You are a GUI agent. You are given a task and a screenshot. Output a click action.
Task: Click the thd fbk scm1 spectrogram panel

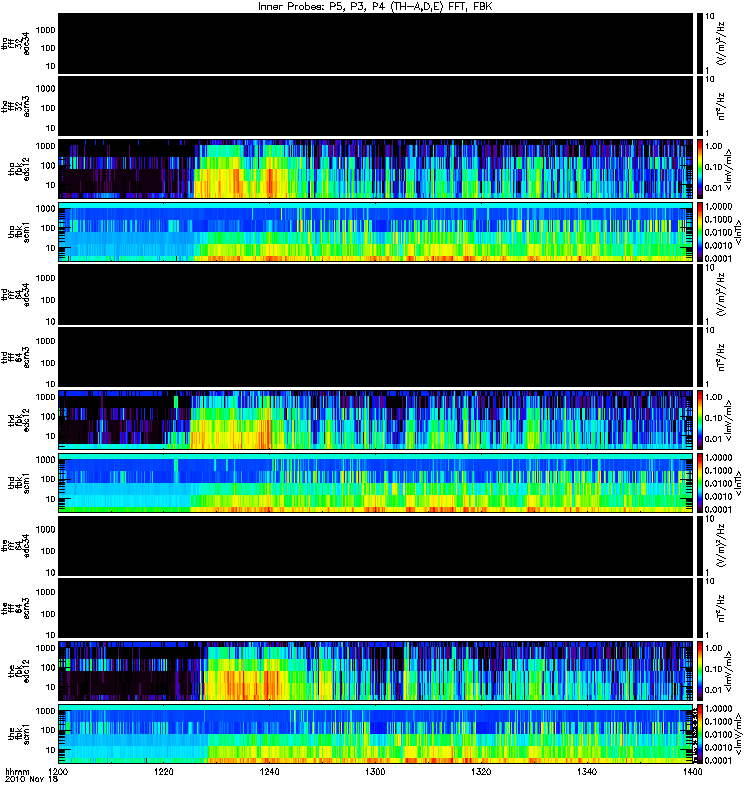[x=376, y=483]
